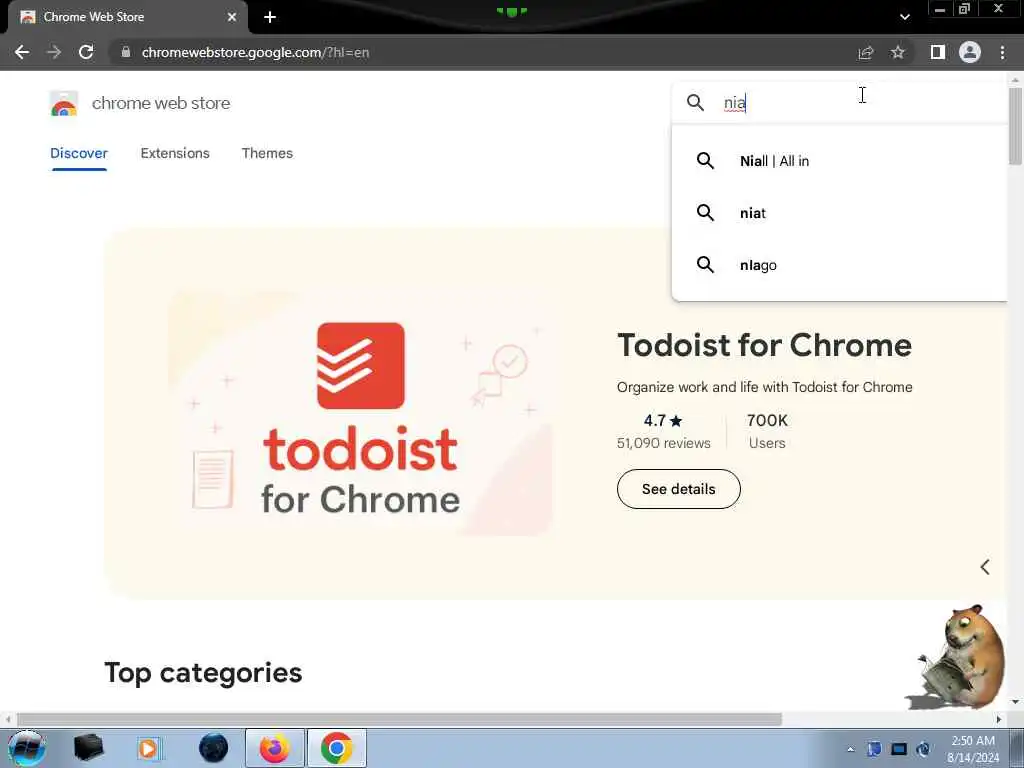
Task: Open the Chrome profile avatar
Action: click(970, 52)
